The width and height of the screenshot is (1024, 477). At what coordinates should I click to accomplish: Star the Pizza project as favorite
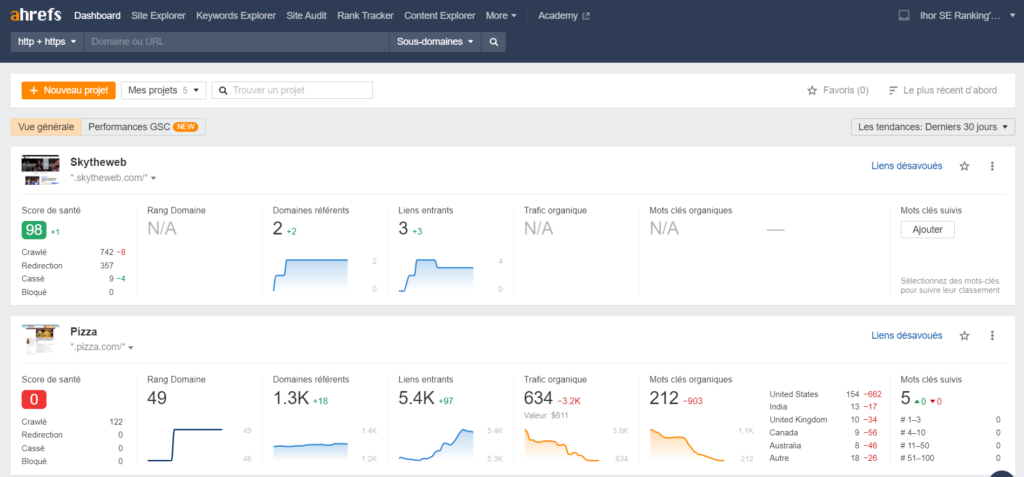[x=965, y=336]
